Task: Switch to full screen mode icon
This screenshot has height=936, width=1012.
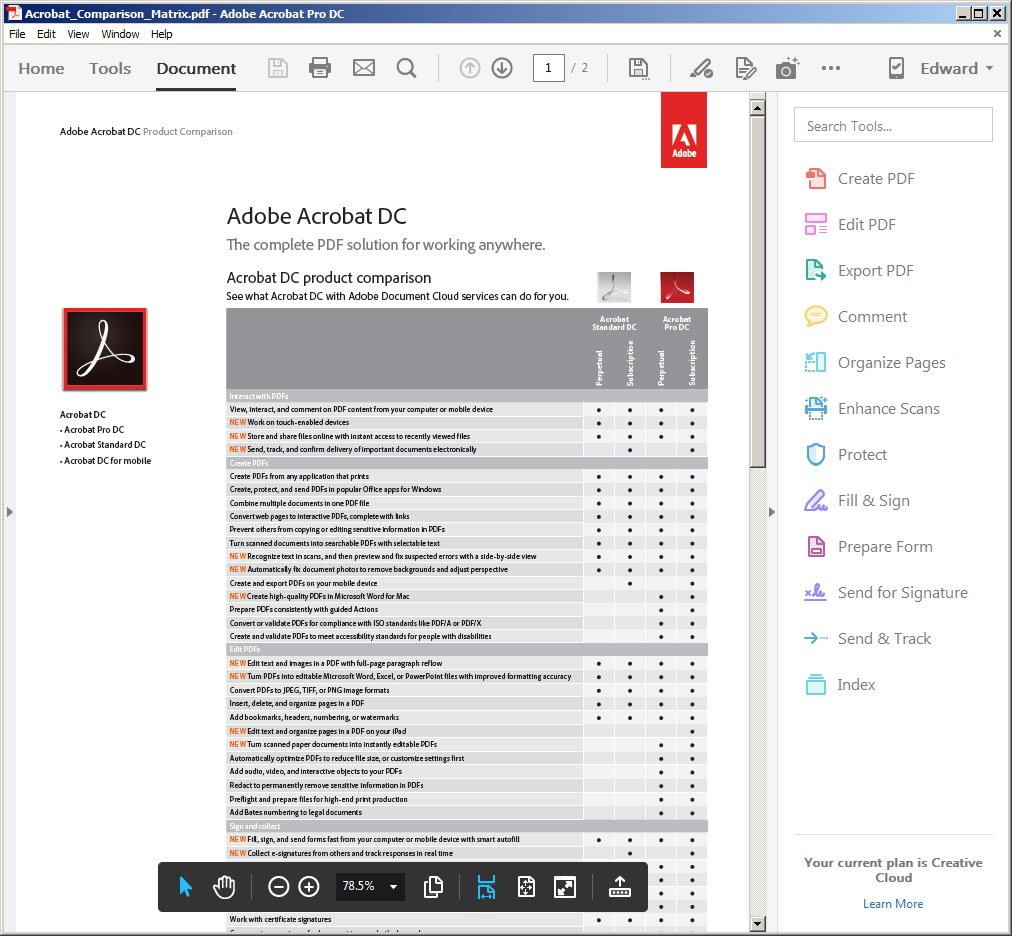Action: coord(565,887)
